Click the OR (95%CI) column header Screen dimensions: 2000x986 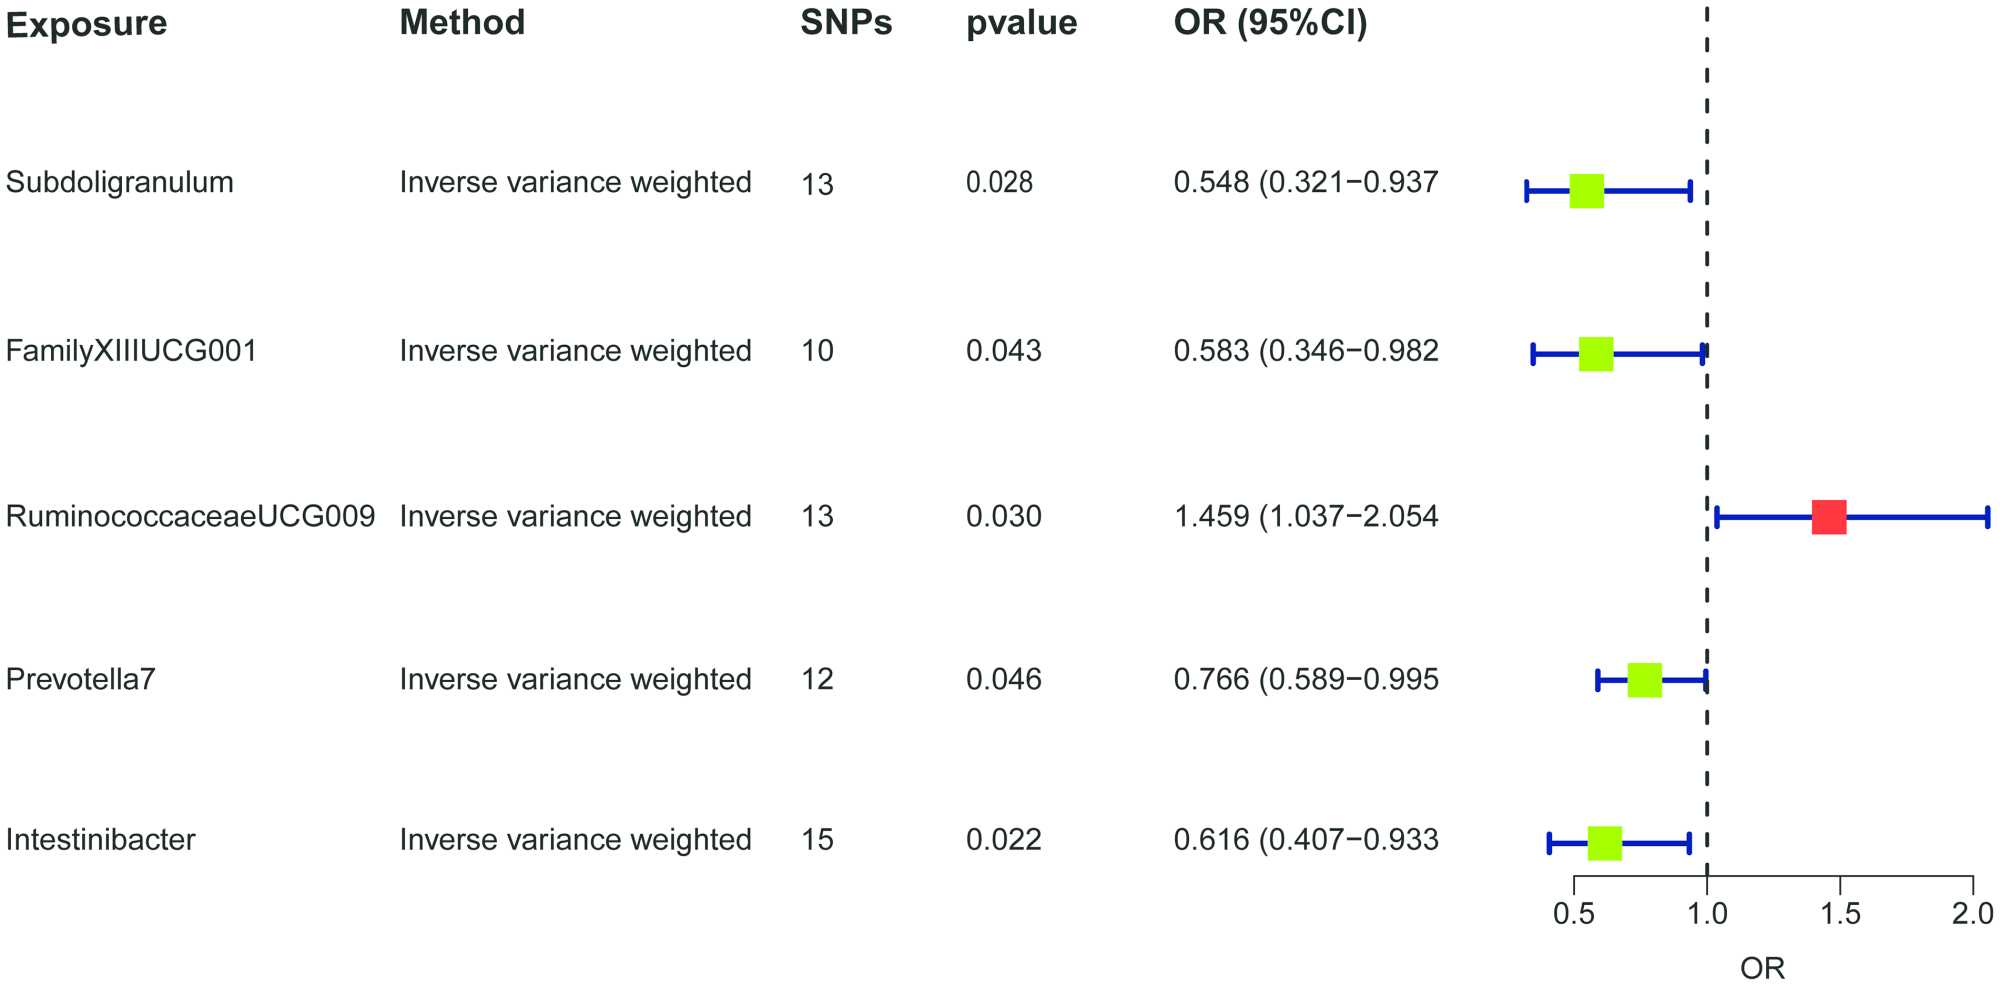coord(1270,22)
